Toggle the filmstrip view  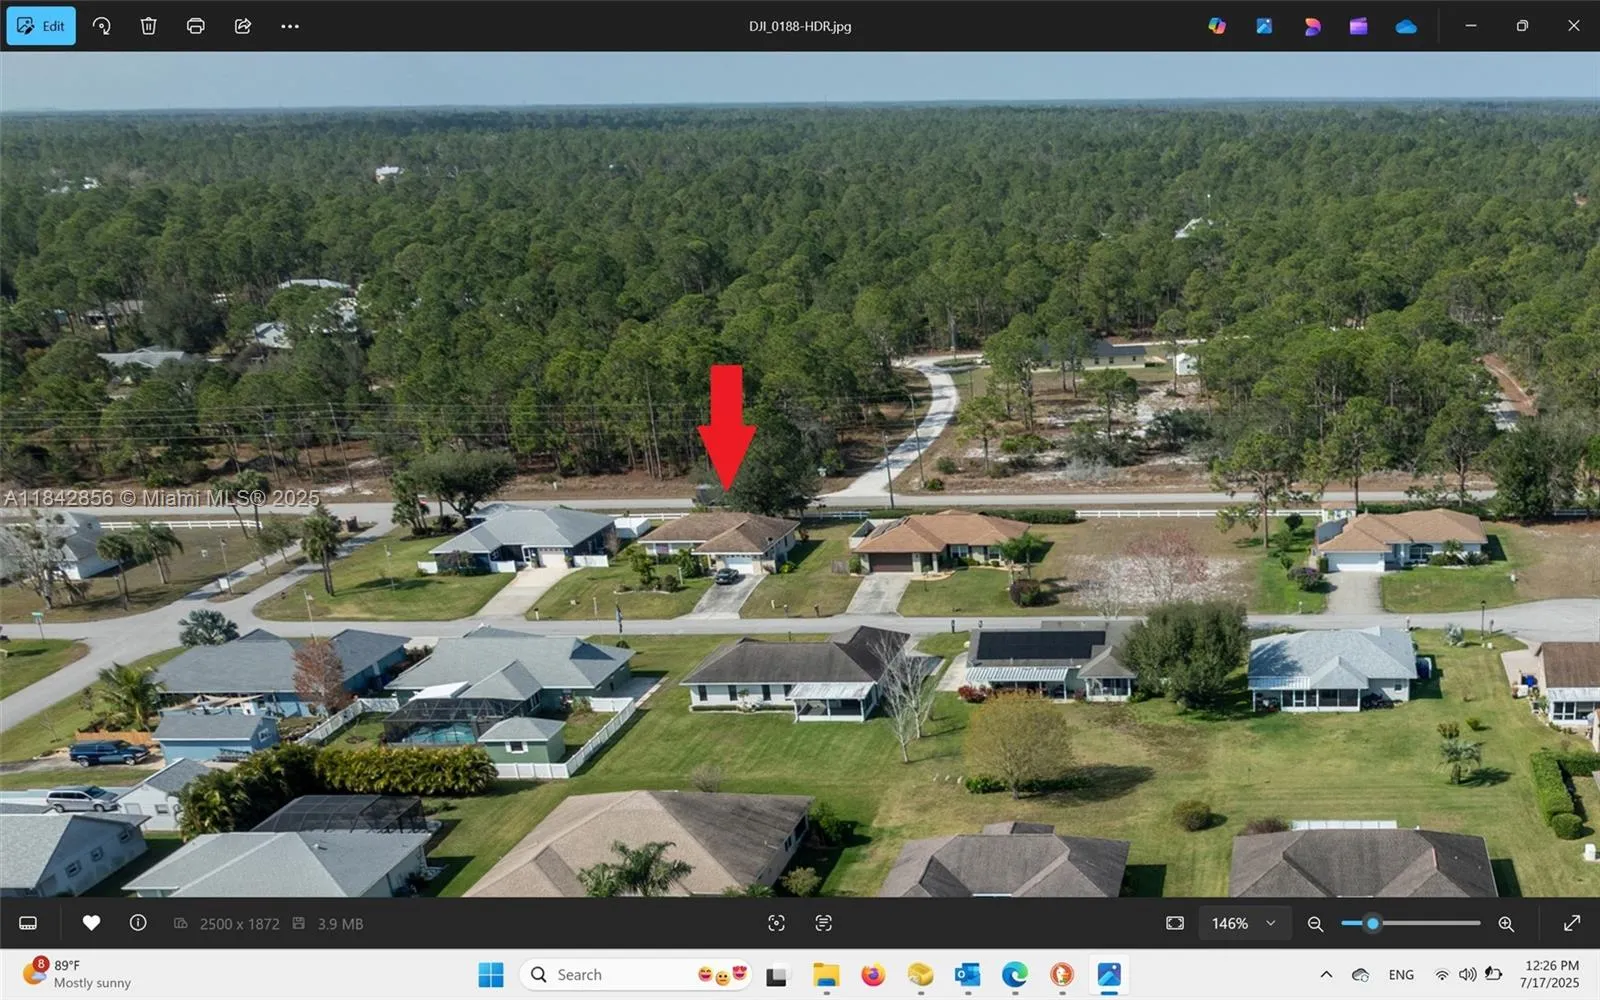pos(28,923)
